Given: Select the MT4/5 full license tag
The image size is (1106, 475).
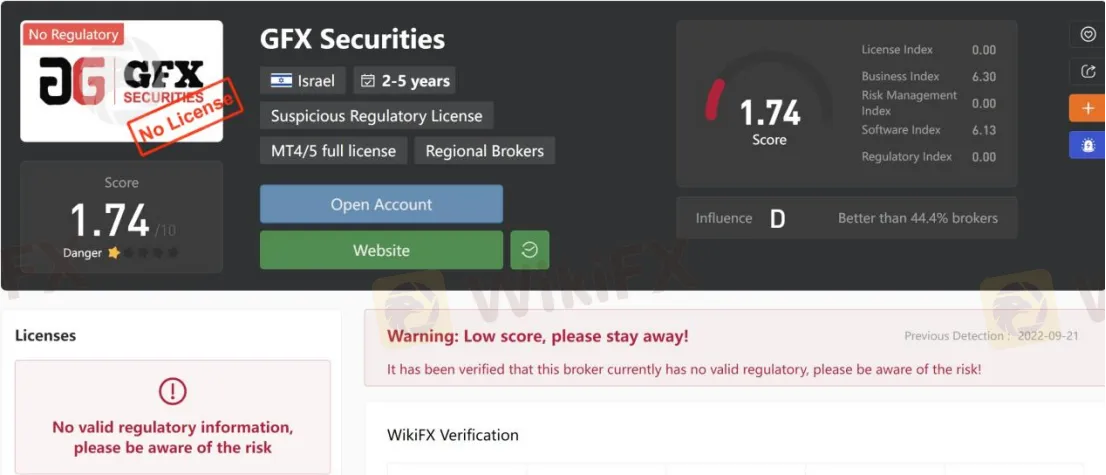Looking at the screenshot, I should click(x=334, y=151).
